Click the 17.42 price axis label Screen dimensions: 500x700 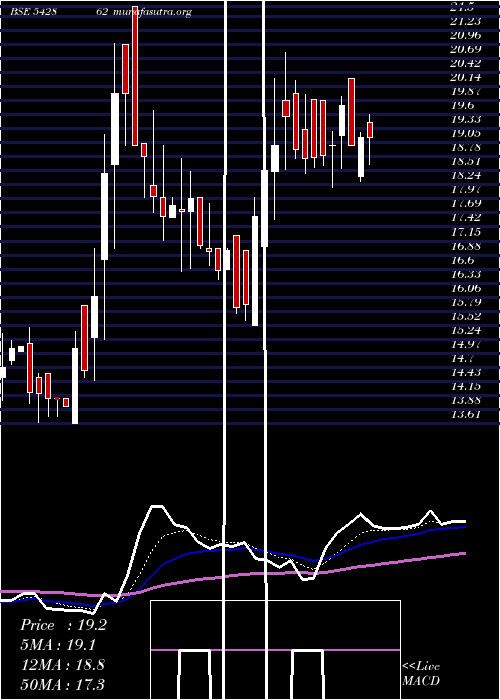point(466,217)
